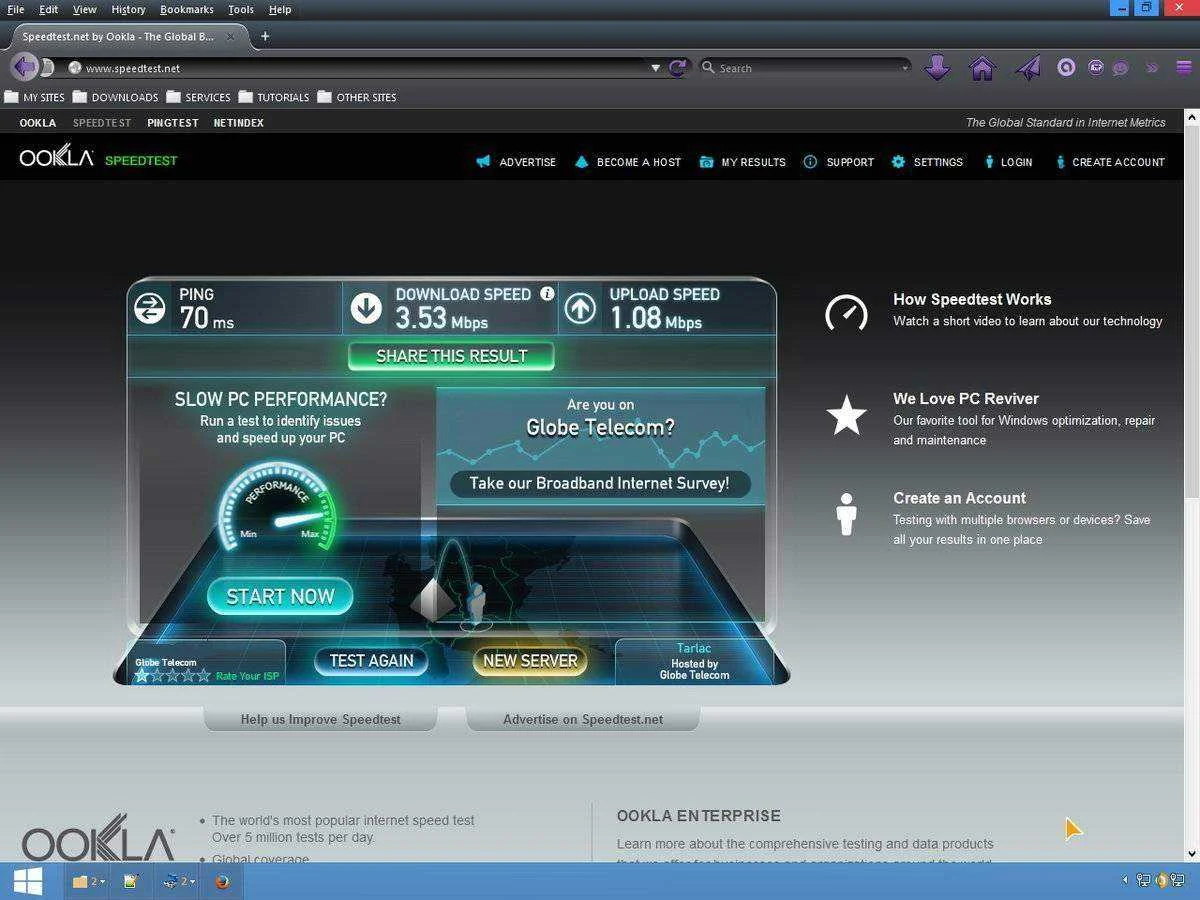
Task: Expand the search engine dropdown arrow
Action: pos(905,68)
